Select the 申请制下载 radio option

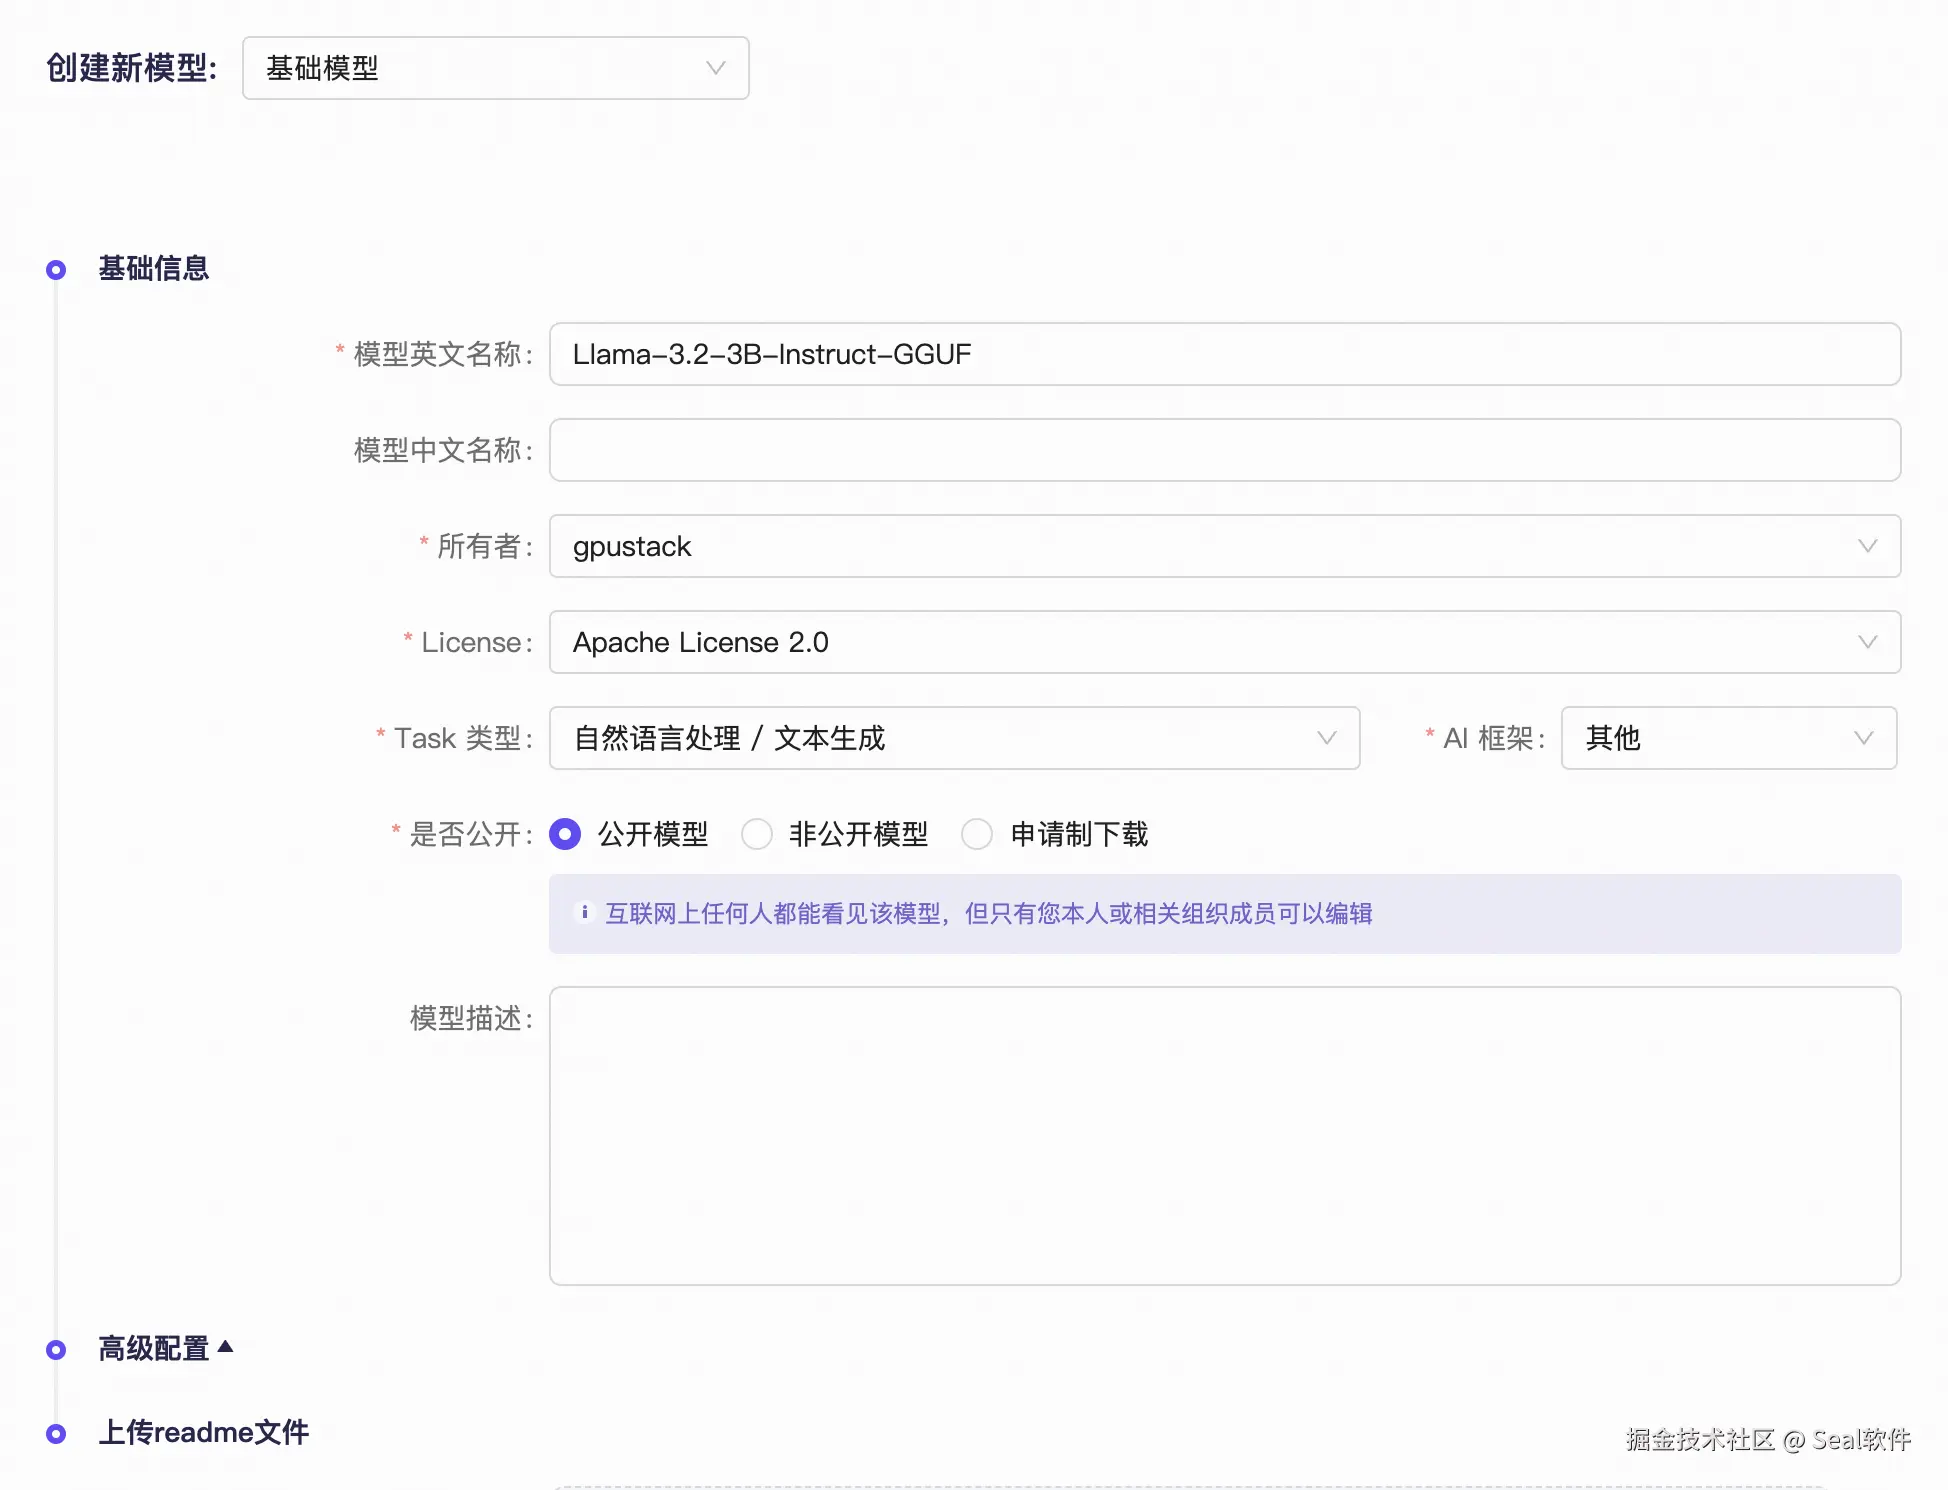click(x=977, y=834)
